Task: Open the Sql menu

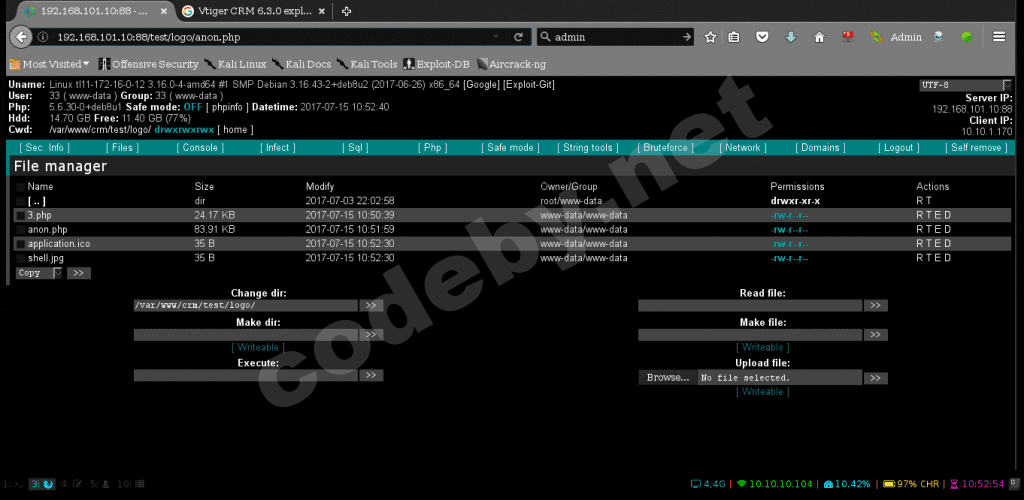Action: tap(355, 148)
